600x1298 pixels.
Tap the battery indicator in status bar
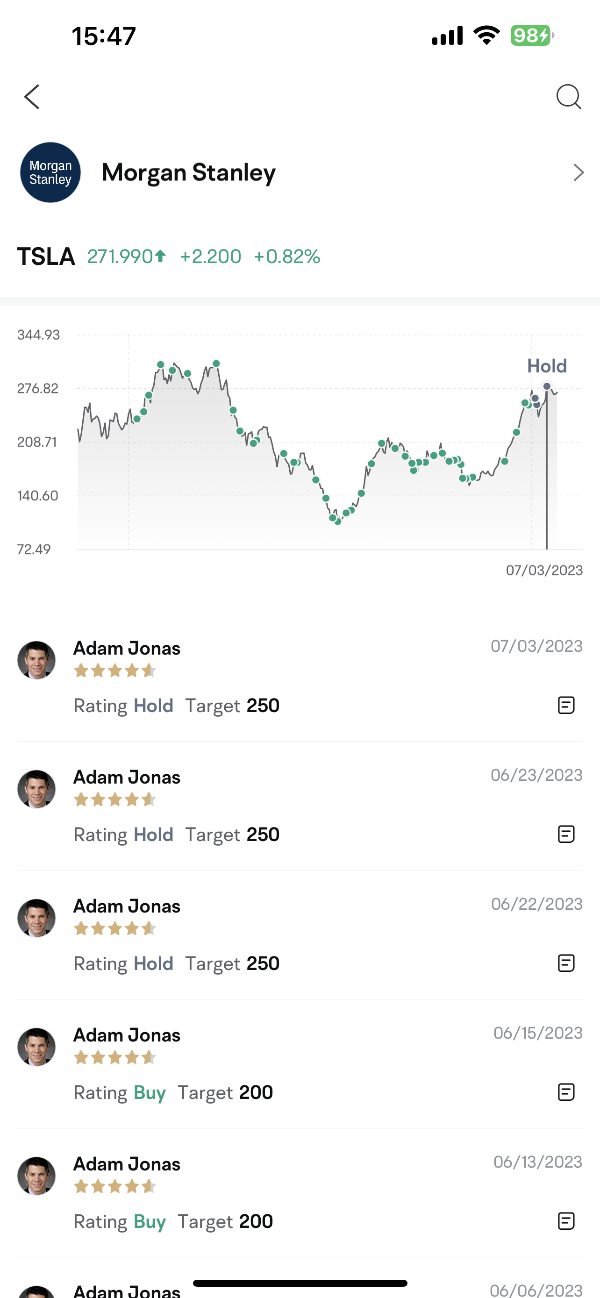[530, 36]
